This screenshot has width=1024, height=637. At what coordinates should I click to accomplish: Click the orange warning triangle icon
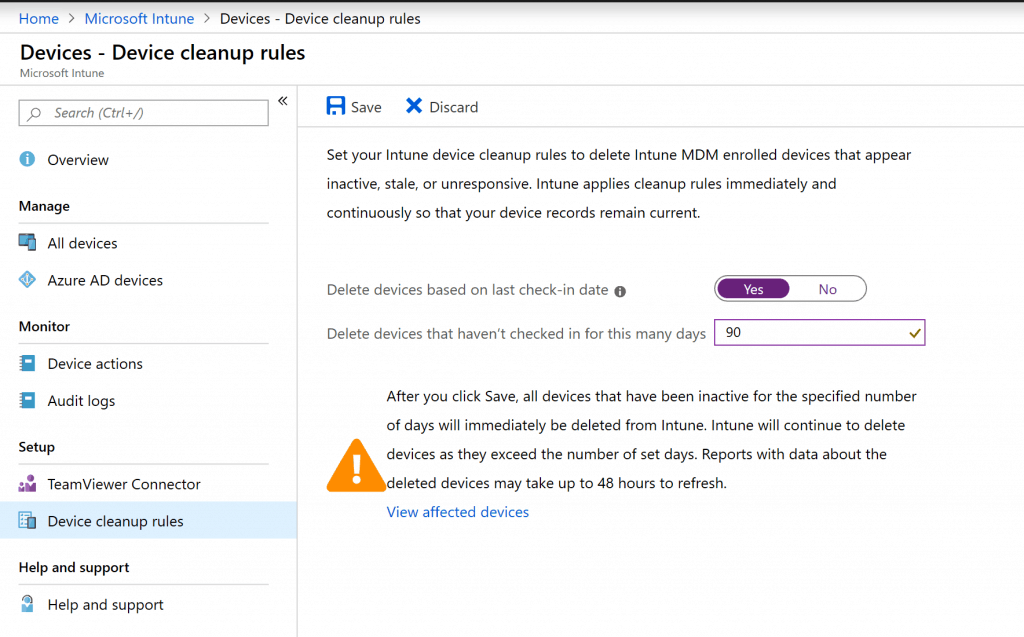click(356, 466)
